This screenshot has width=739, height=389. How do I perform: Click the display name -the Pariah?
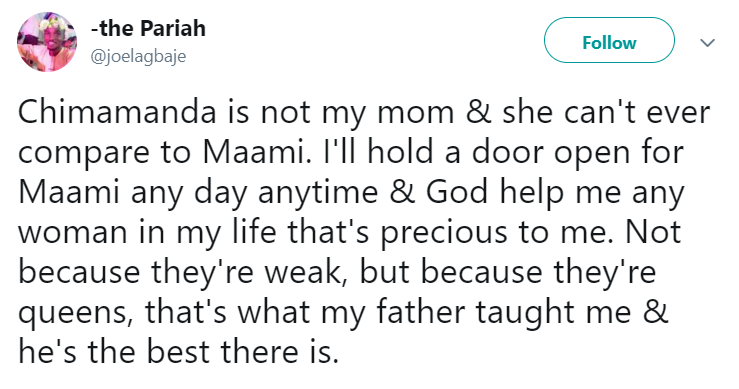tap(148, 28)
